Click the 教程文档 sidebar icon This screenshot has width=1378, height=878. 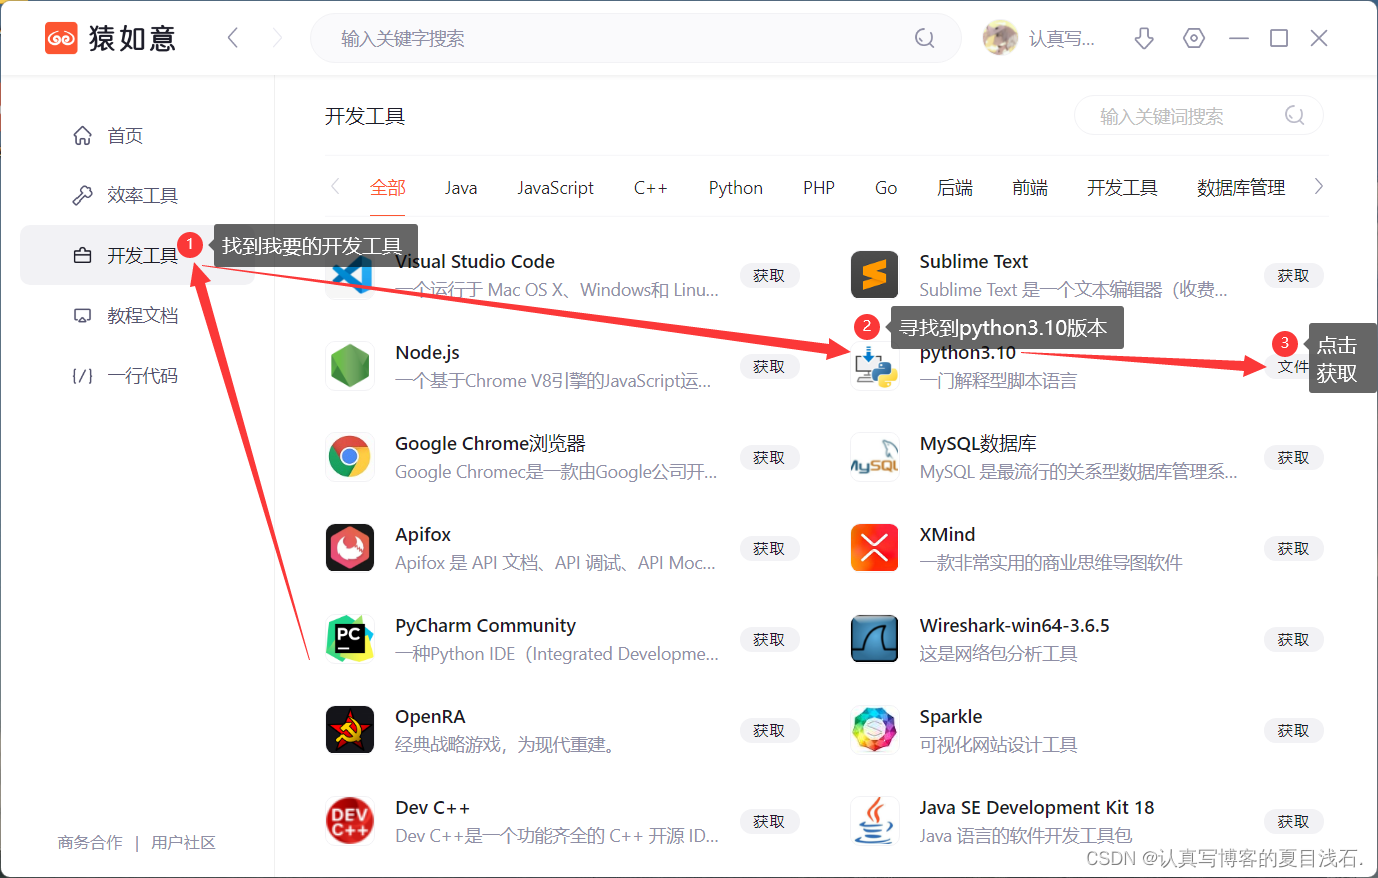[x=83, y=315]
